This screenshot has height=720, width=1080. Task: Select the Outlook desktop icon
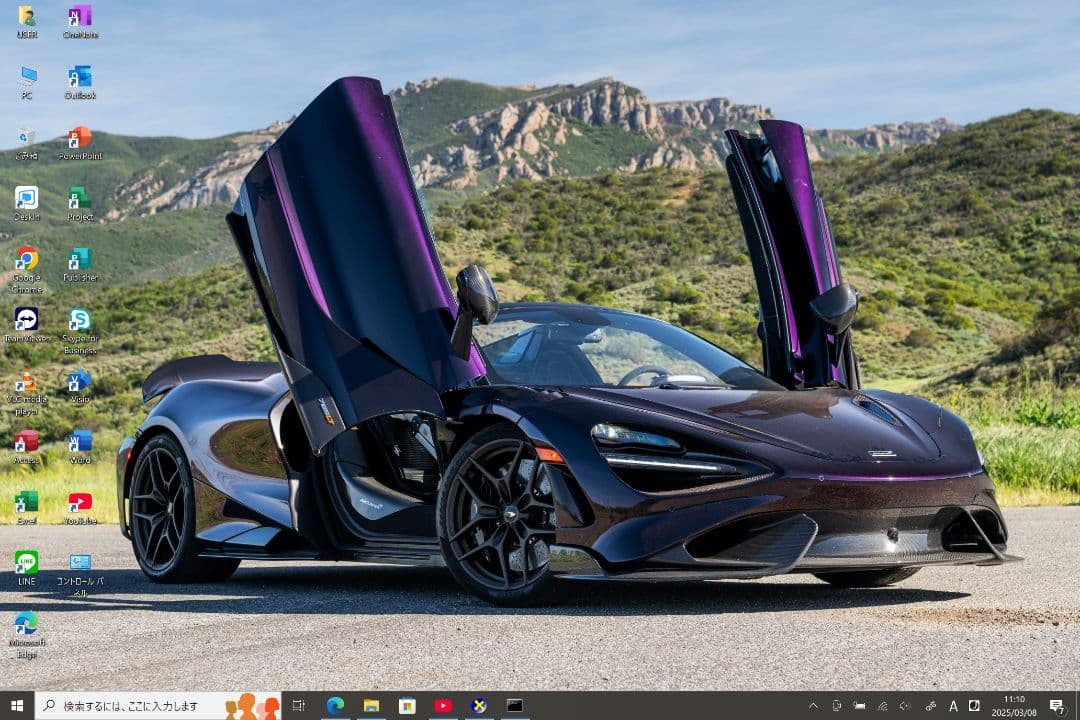(80, 78)
